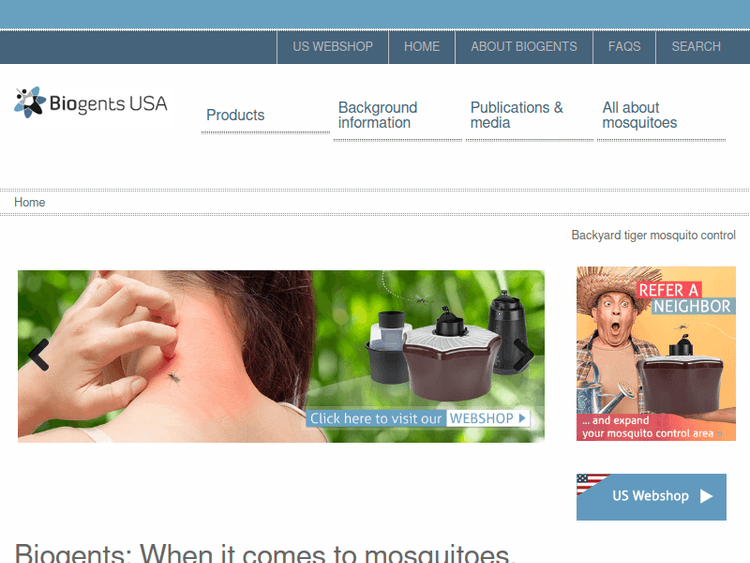
Task: Expand Publications & media menu
Action: click(517, 115)
